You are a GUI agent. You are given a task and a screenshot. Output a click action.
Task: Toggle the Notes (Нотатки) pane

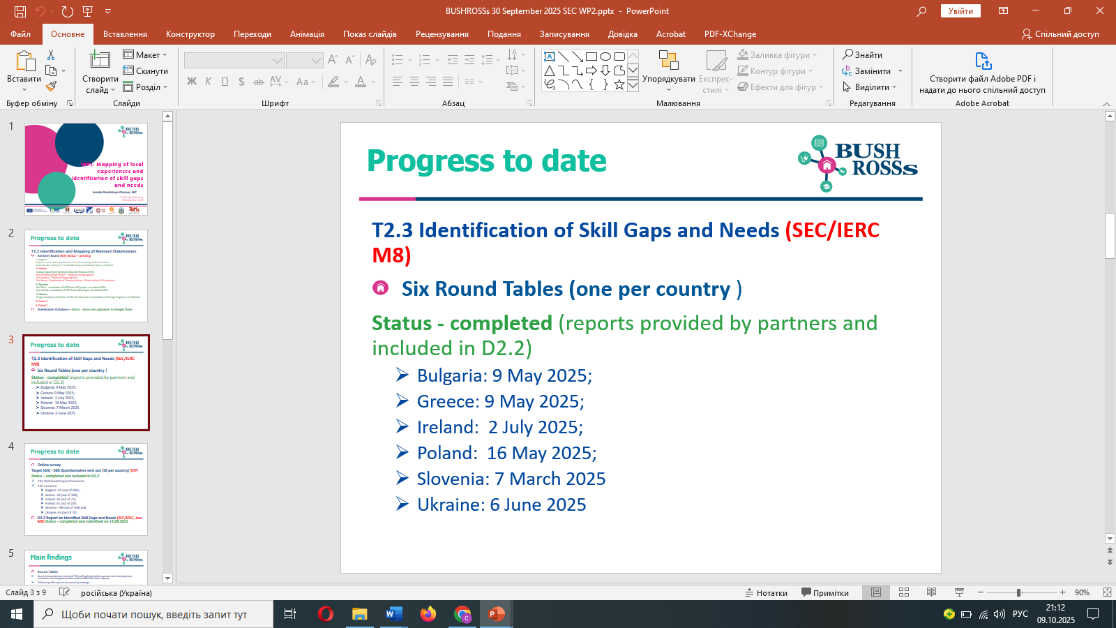tap(765, 592)
